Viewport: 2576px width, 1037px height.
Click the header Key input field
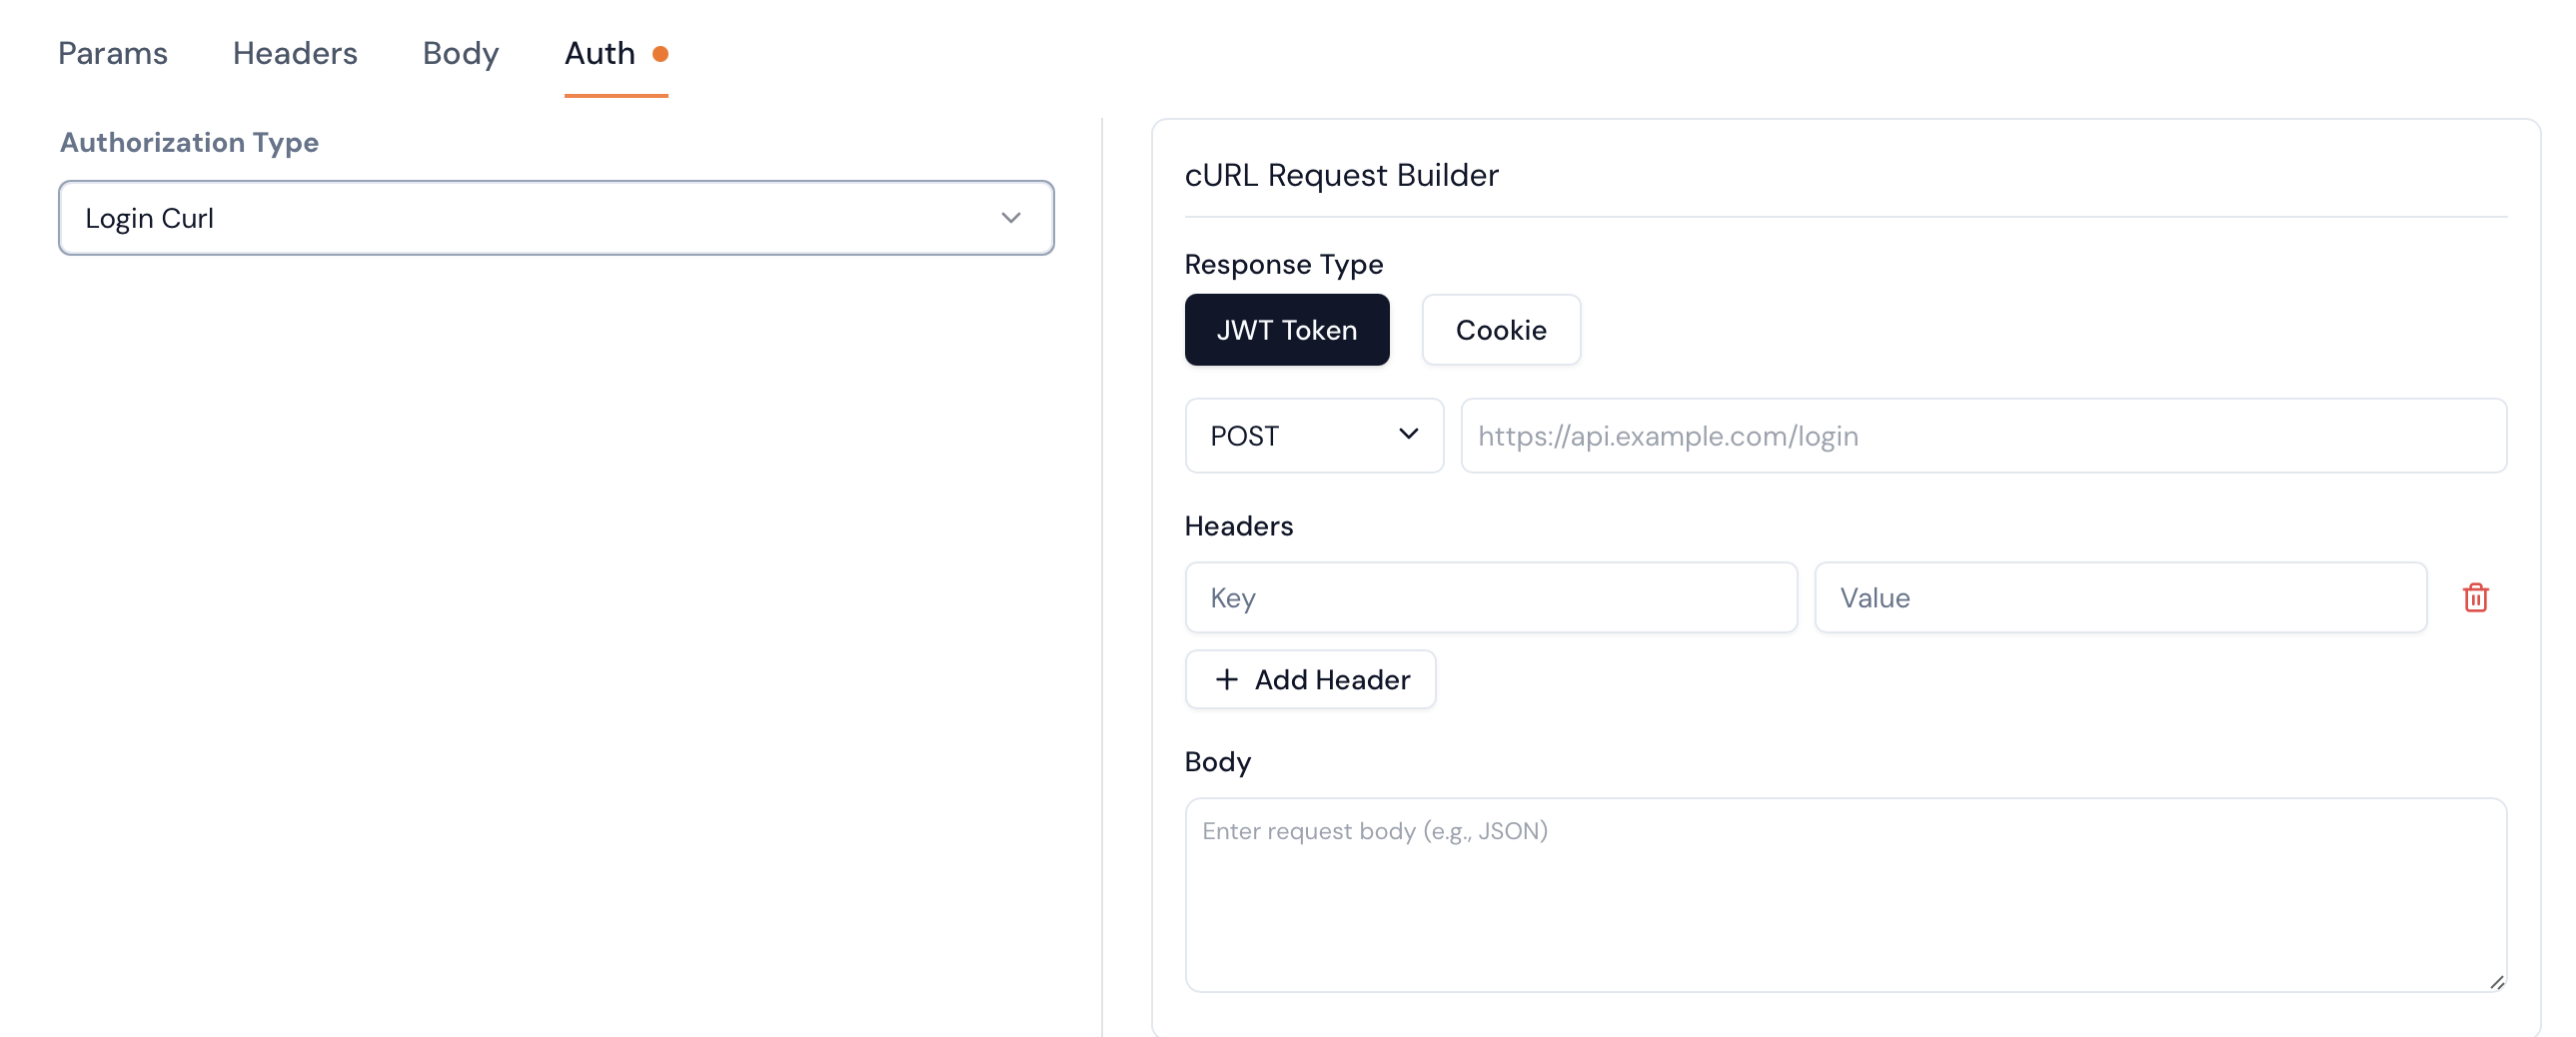(1490, 598)
